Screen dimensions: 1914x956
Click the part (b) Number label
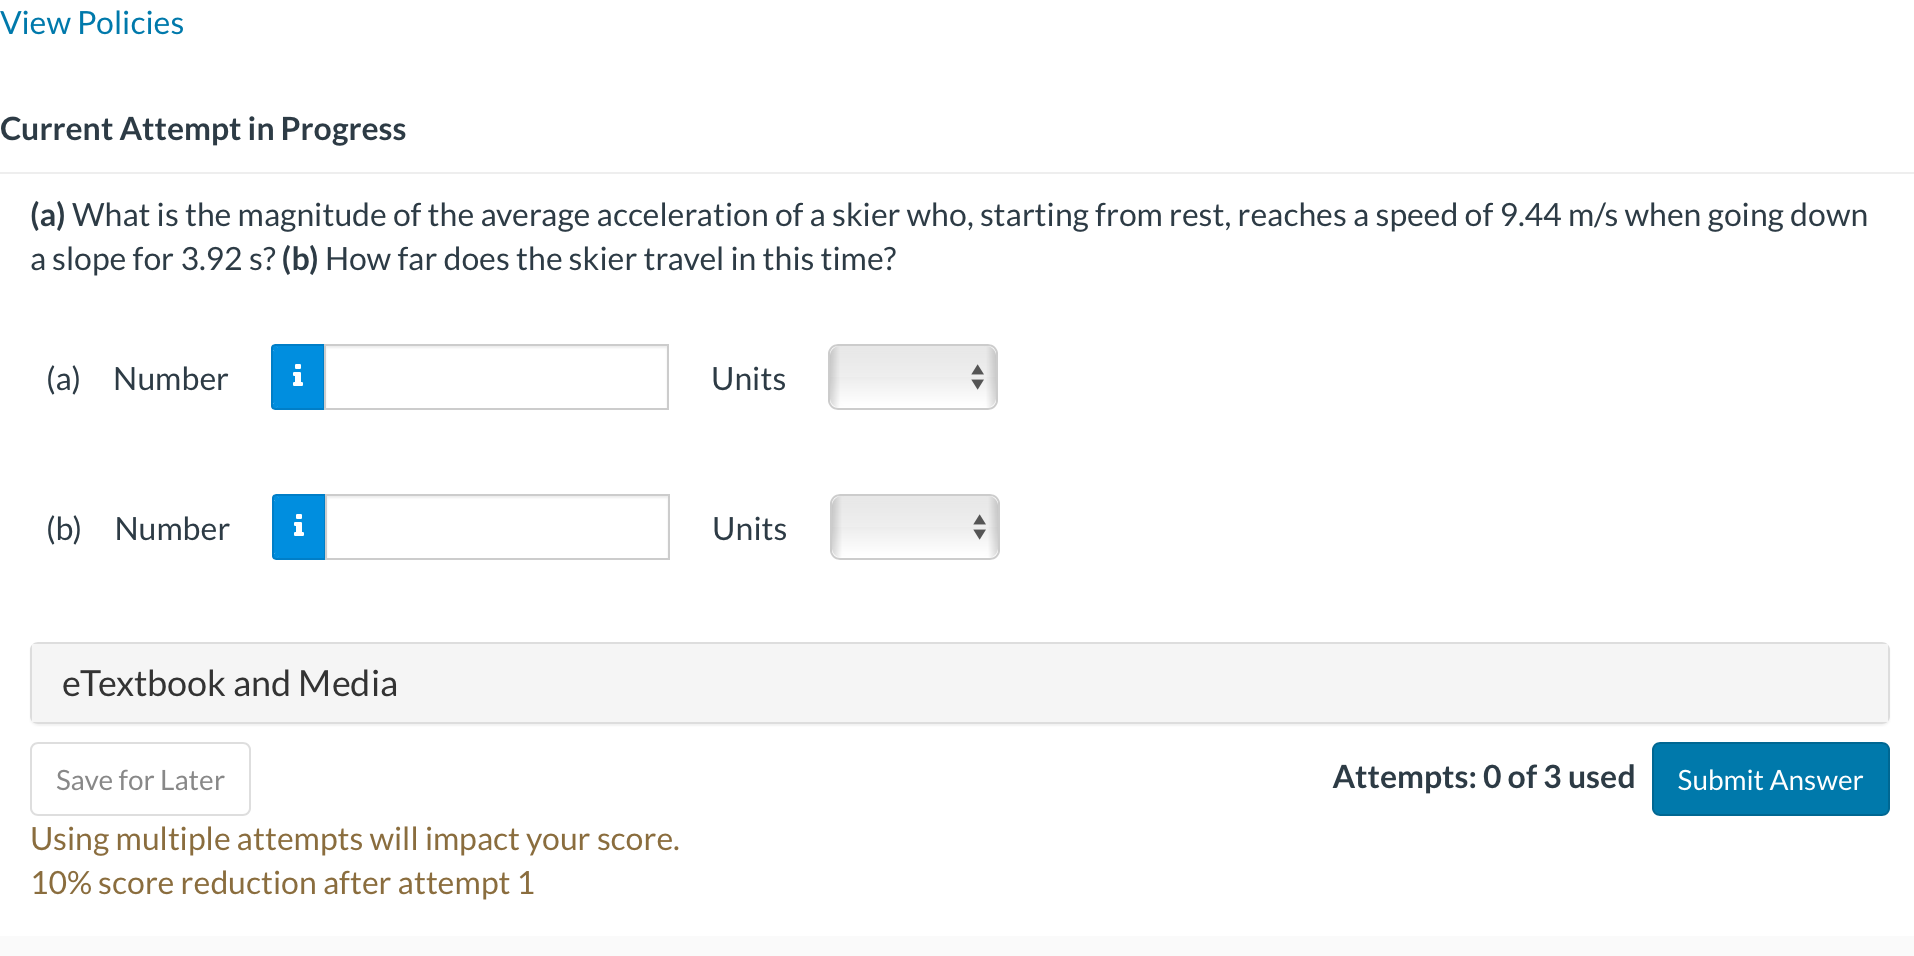tap(172, 529)
